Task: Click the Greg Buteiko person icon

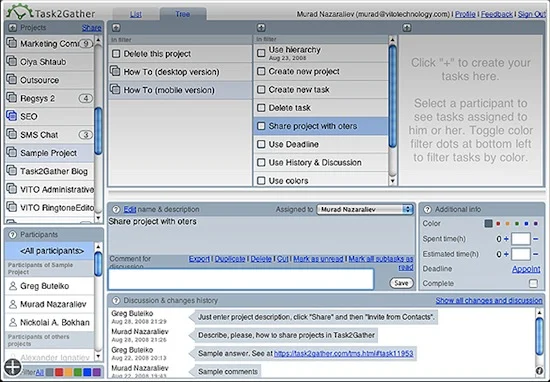Action: 13,286
